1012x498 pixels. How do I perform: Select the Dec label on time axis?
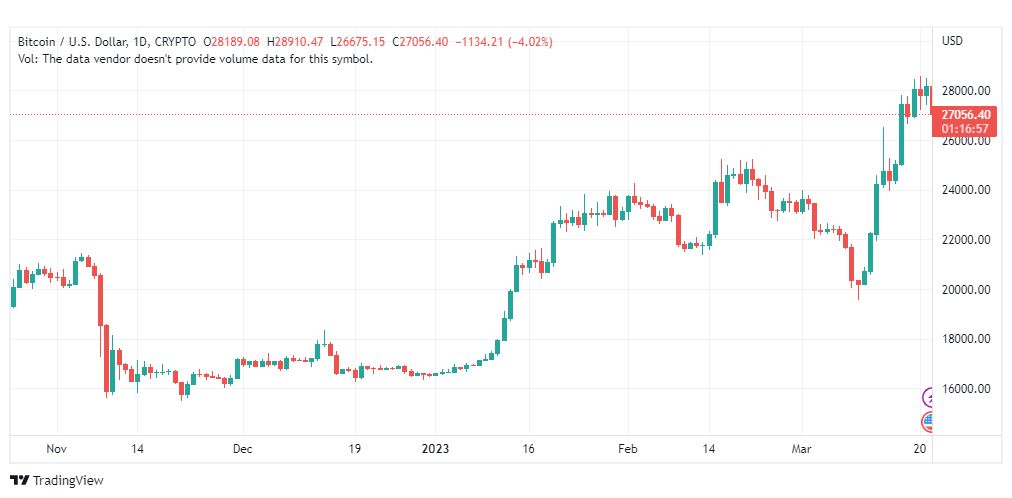point(242,450)
